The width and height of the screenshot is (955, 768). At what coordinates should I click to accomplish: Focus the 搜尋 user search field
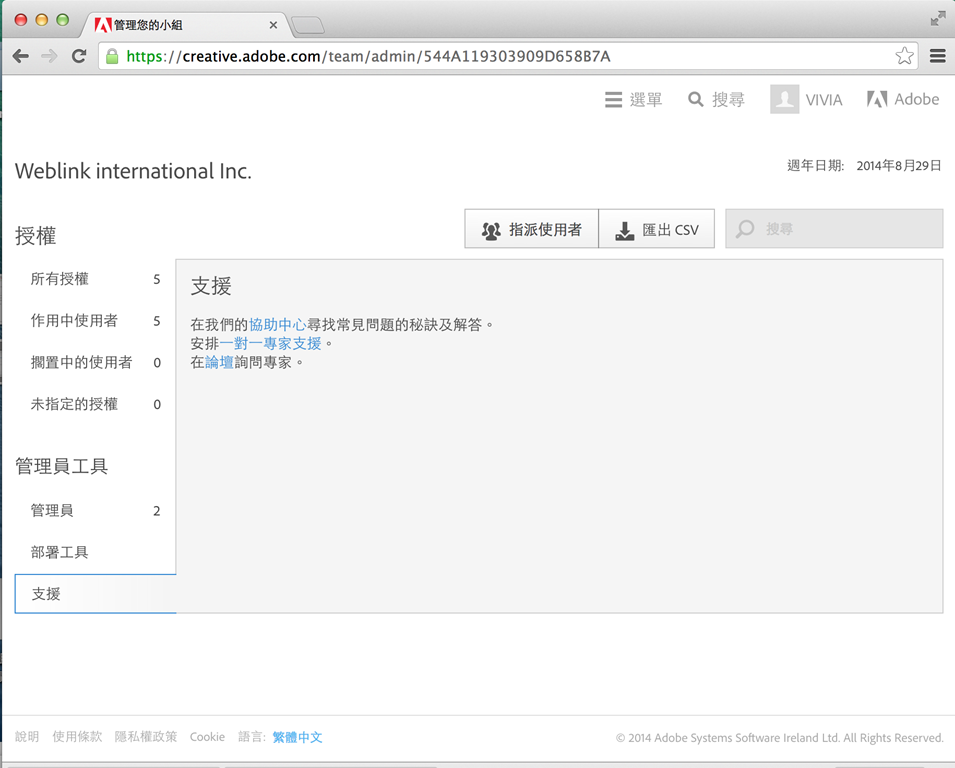tap(834, 229)
